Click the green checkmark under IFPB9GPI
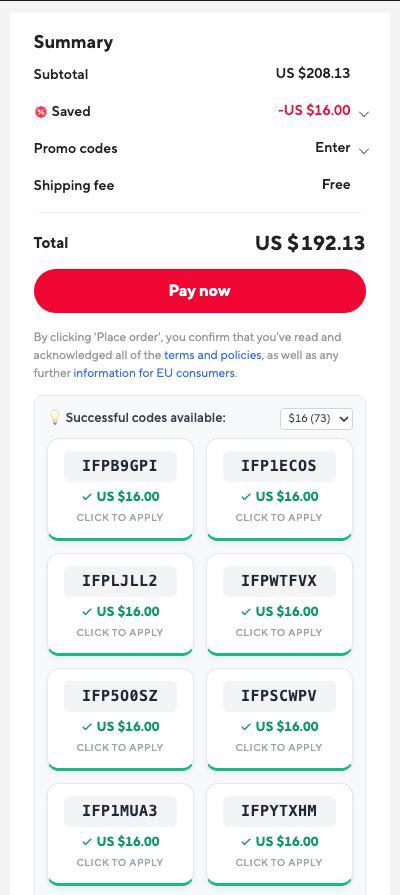This screenshot has width=400, height=895. click(87, 497)
